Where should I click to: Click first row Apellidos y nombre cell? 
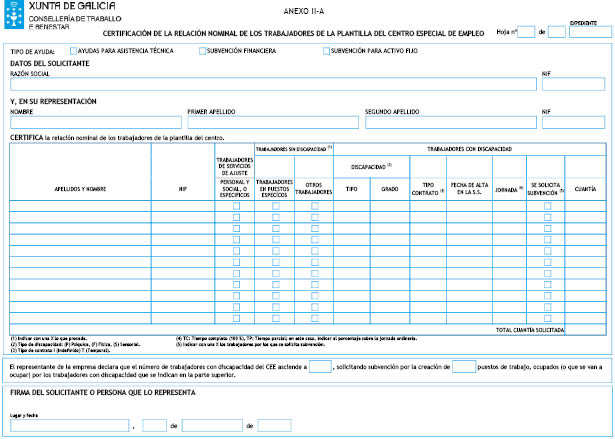80,205
